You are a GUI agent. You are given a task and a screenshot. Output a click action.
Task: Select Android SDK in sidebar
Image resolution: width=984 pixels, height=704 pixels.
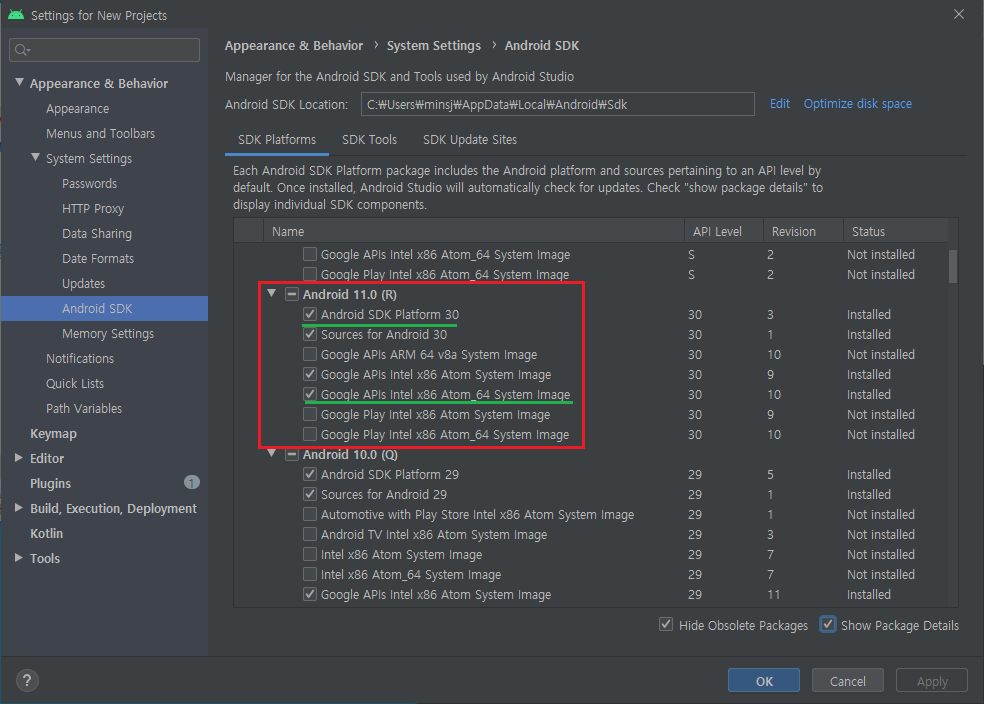[x=104, y=309]
